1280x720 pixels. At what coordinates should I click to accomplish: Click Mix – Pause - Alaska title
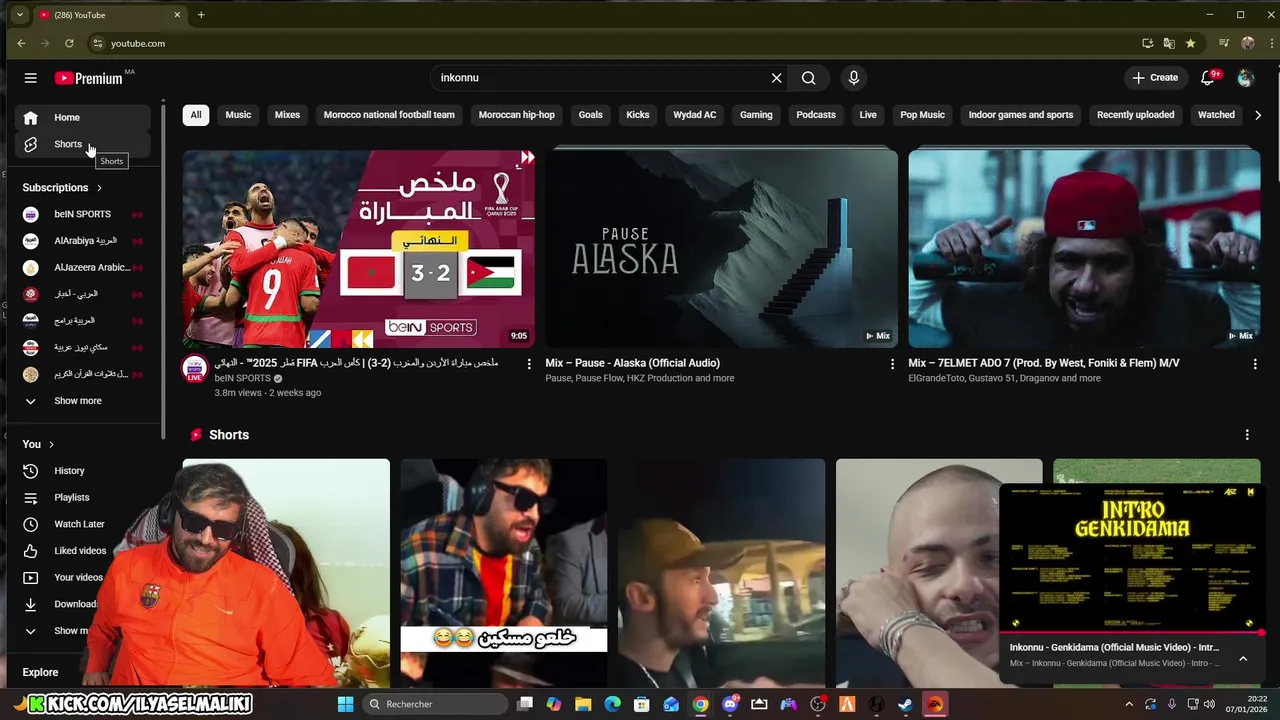tap(633, 363)
